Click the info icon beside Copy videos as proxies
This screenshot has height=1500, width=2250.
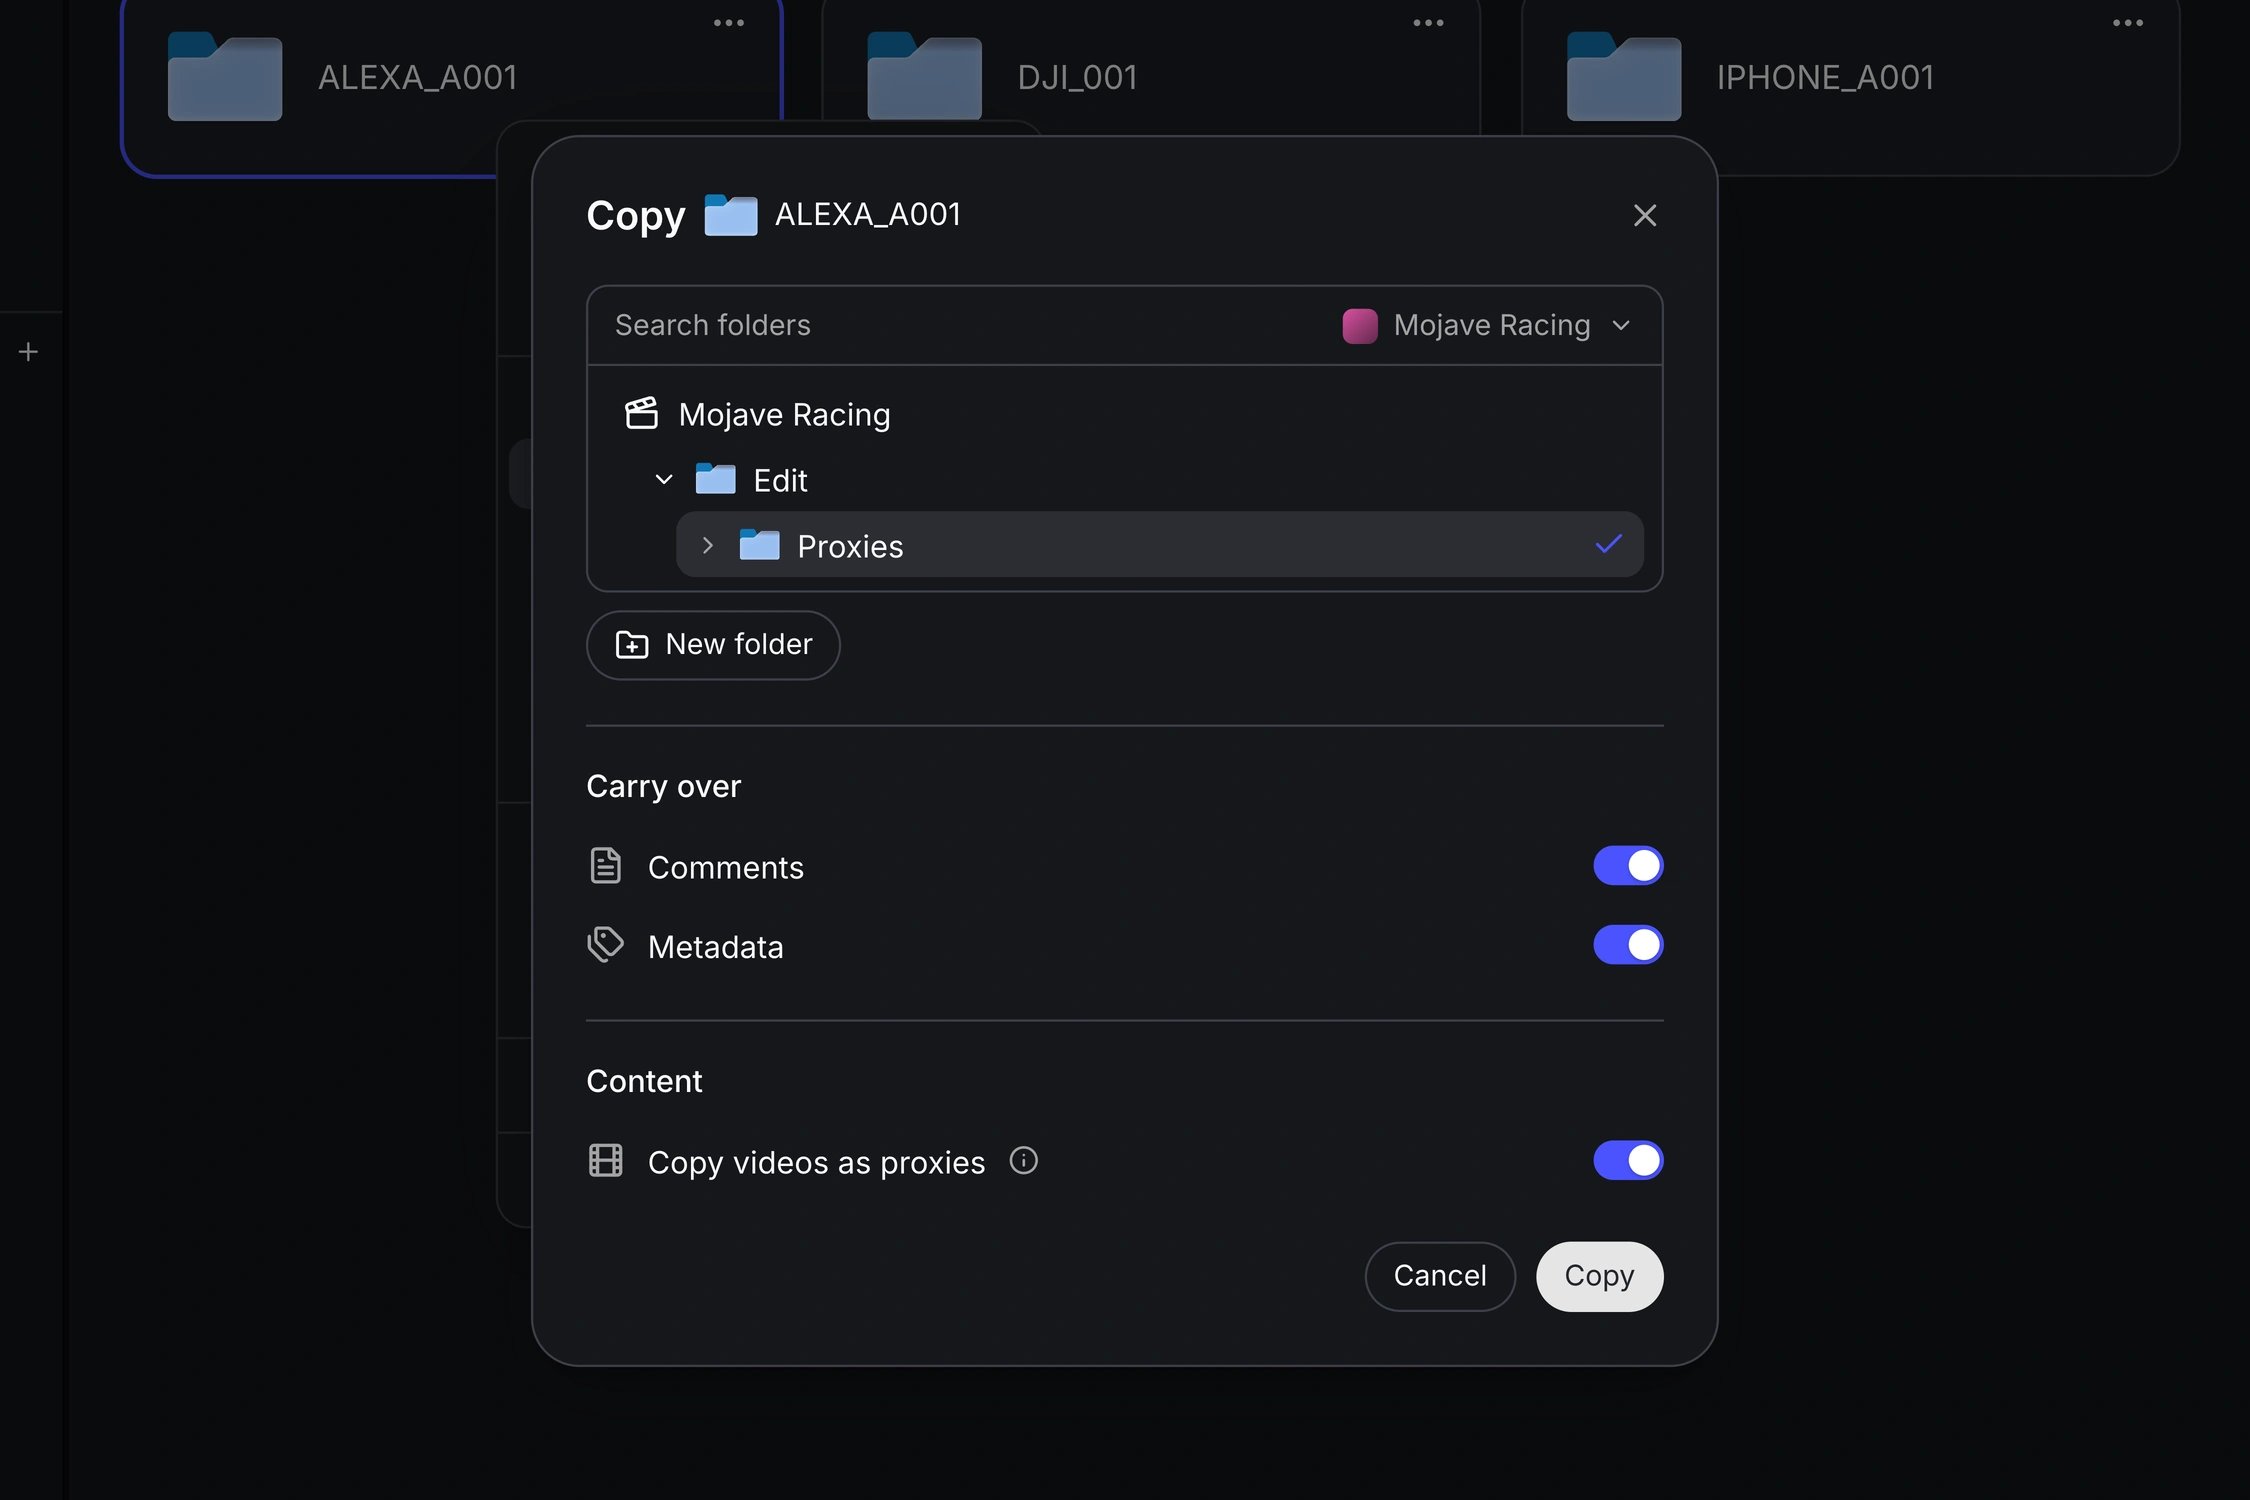[x=1023, y=1161]
